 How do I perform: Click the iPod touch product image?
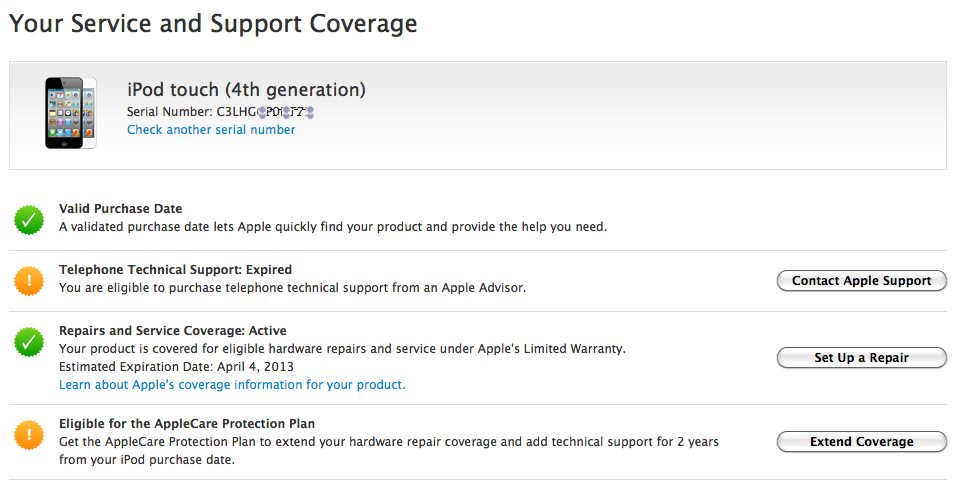(x=70, y=112)
